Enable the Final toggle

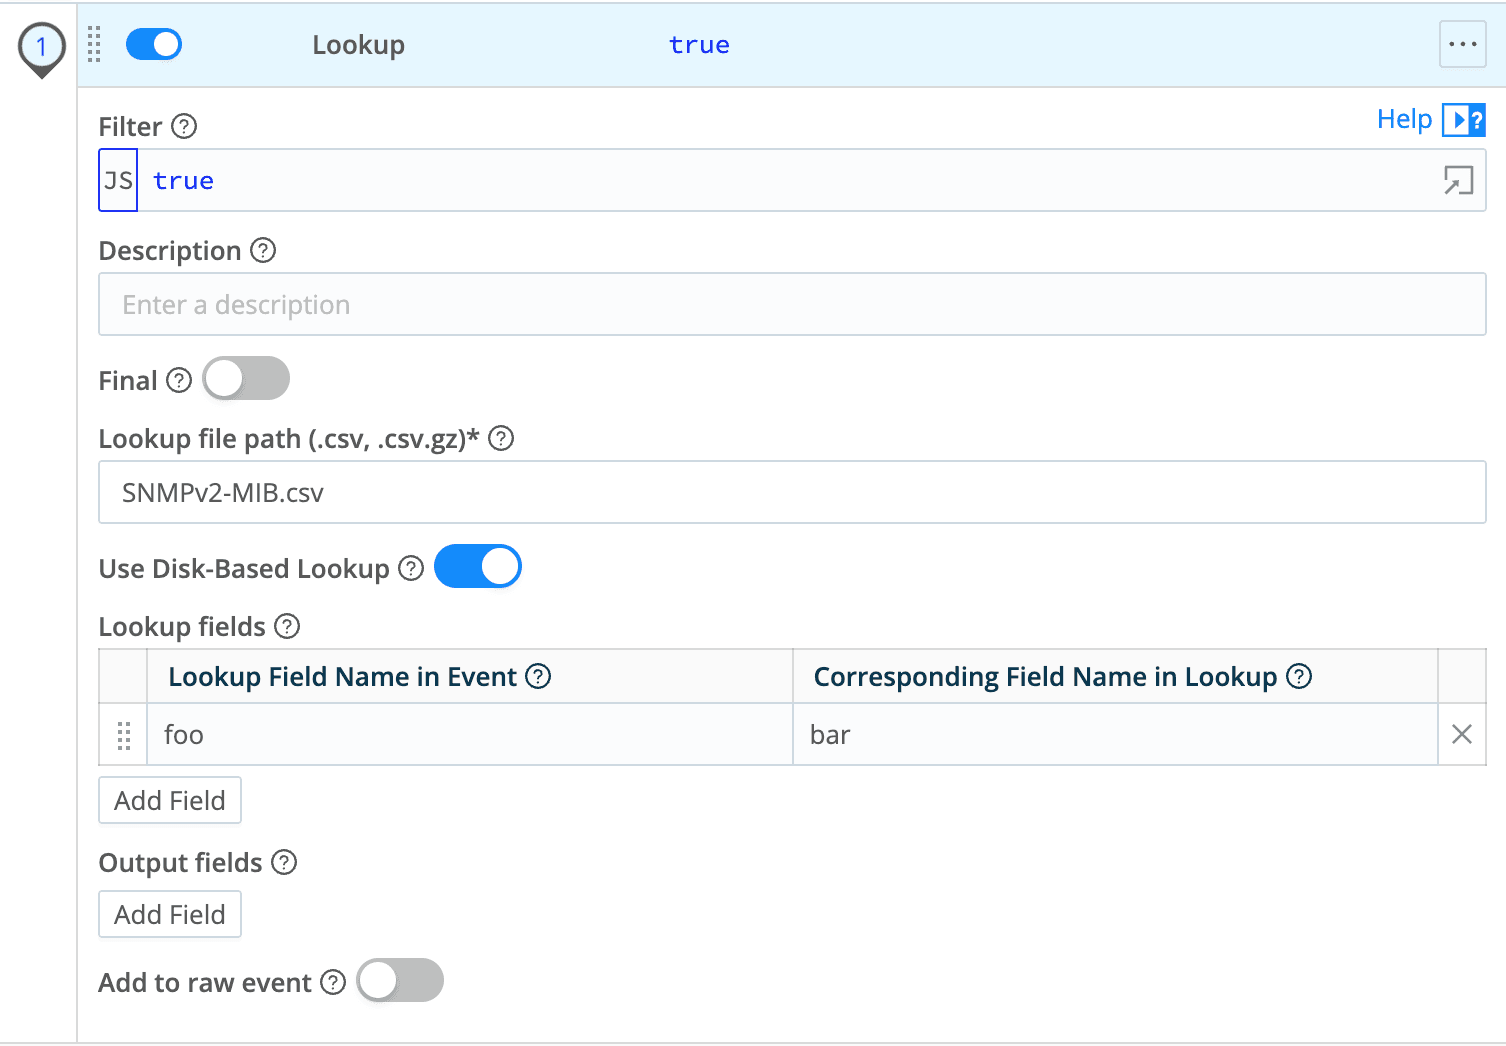tap(245, 379)
